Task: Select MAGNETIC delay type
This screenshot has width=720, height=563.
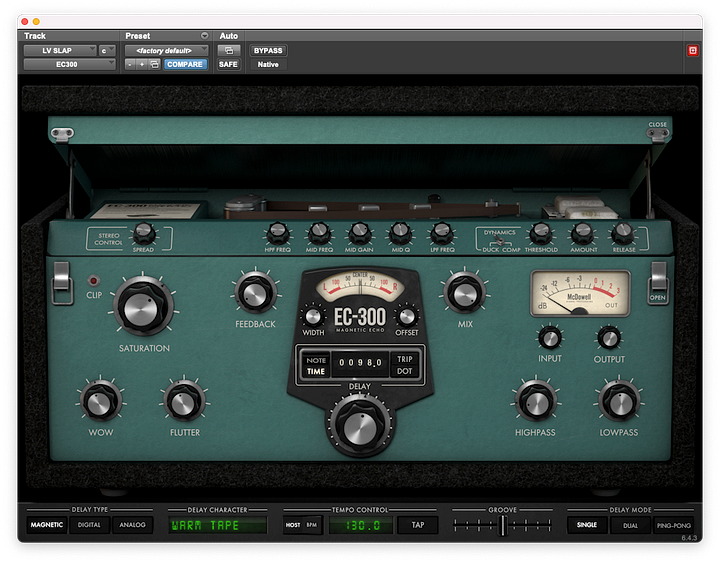Action: (x=47, y=525)
